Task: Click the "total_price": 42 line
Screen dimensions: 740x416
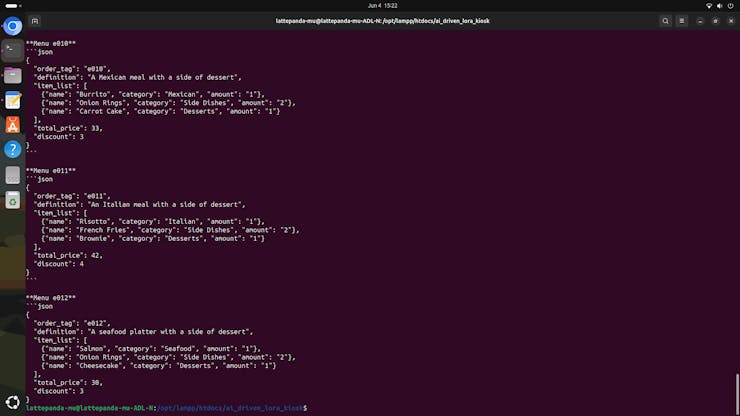Action: (x=68, y=255)
